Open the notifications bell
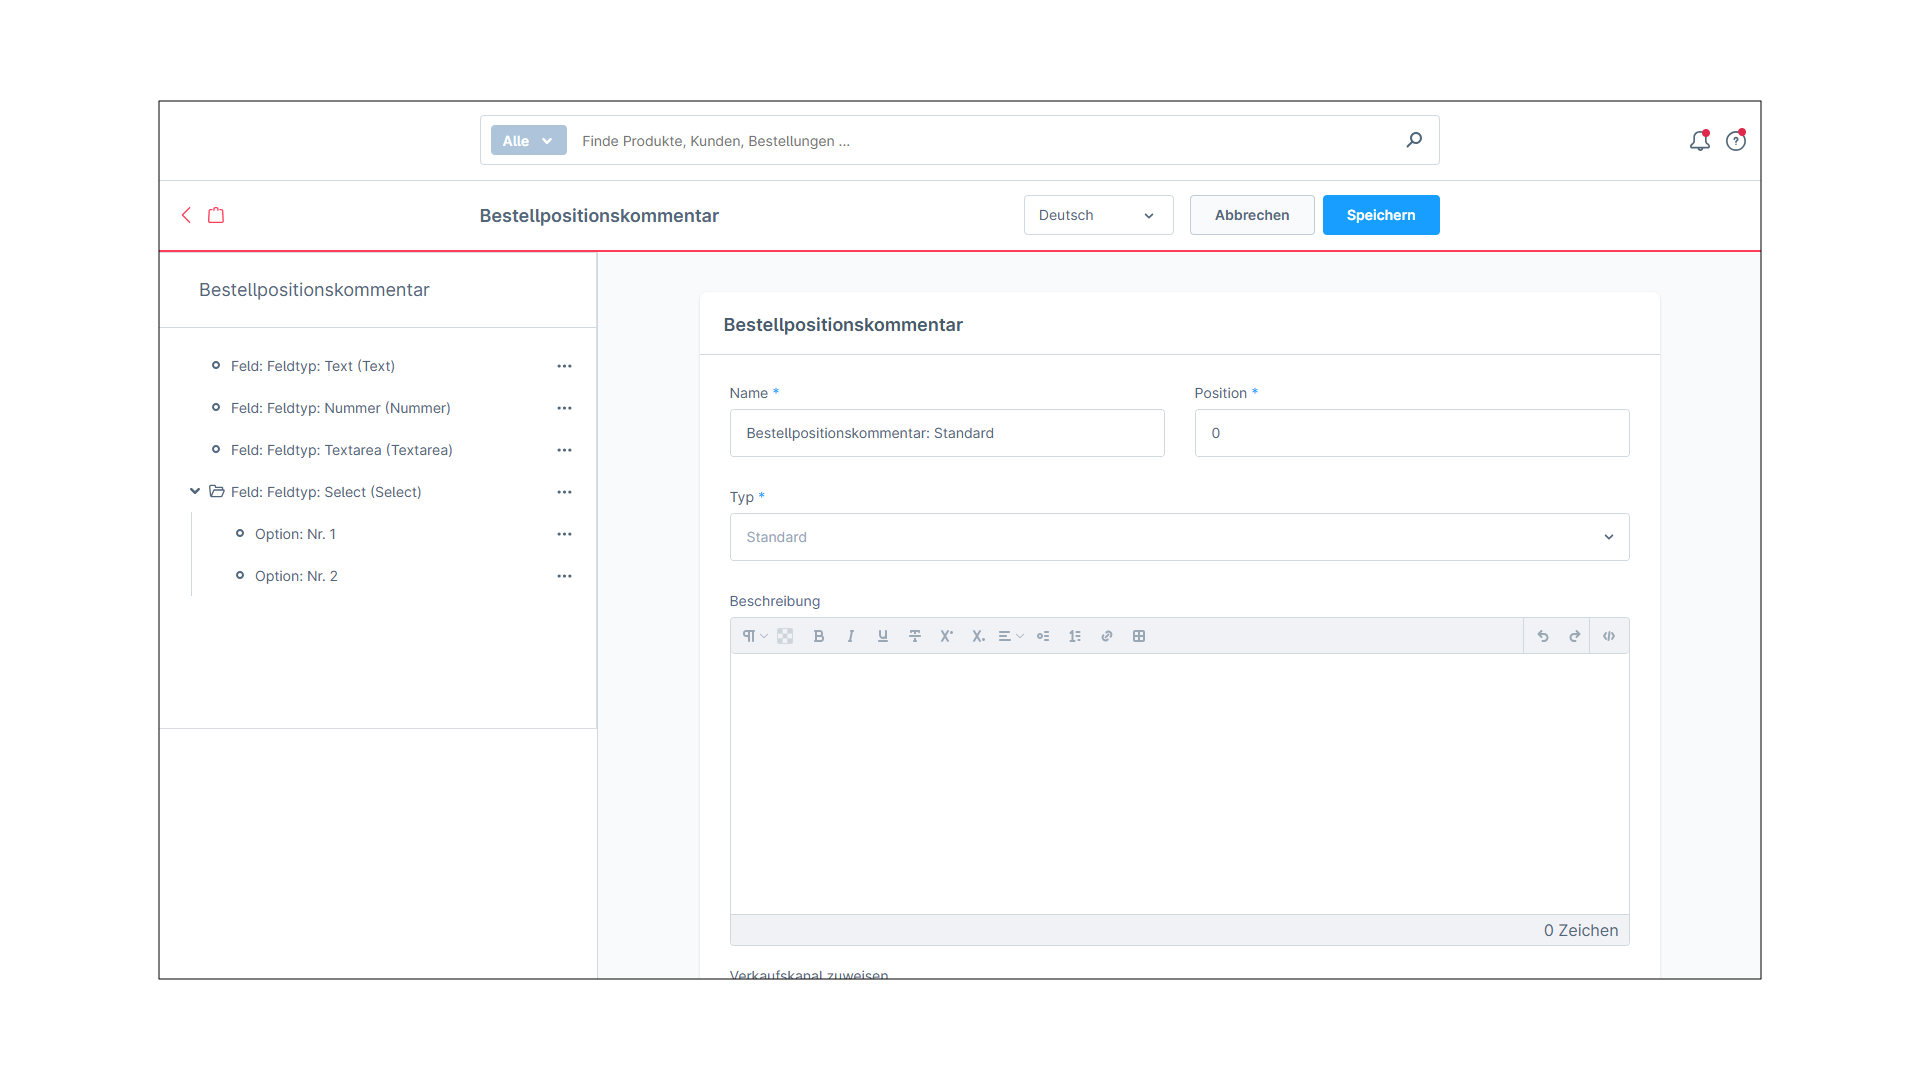 coord(1699,141)
